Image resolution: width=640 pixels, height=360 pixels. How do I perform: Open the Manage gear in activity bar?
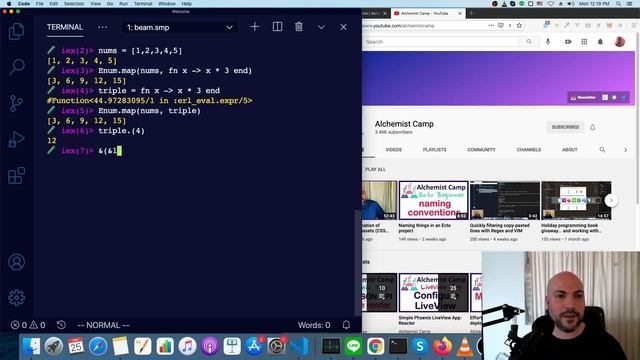[x=16, y=298]
